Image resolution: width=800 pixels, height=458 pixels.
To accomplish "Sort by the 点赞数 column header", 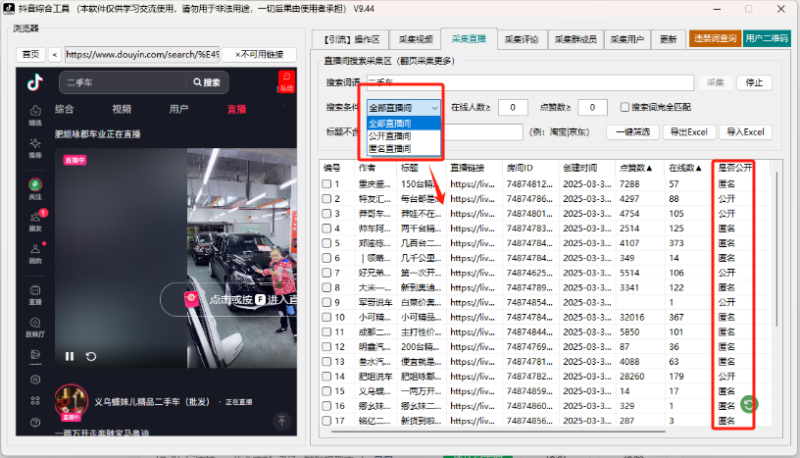I will coord(636,168).
